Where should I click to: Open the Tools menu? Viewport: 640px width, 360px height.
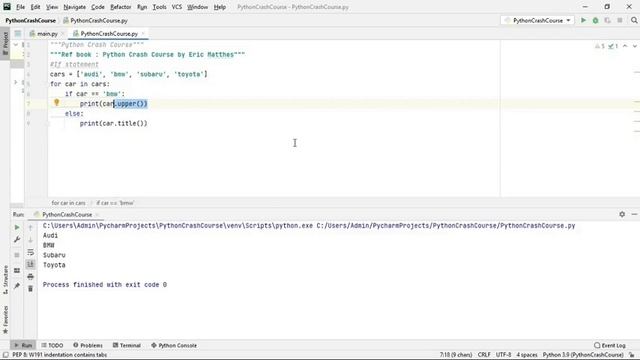pyautogui.click(x=159, y=7)
